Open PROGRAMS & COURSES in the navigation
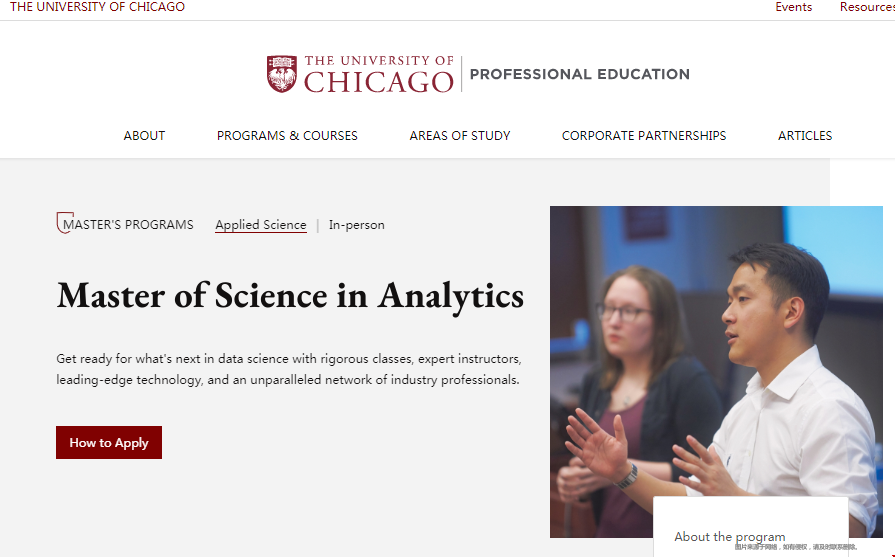The image size is (895, 557). click(x=287, y=136)
